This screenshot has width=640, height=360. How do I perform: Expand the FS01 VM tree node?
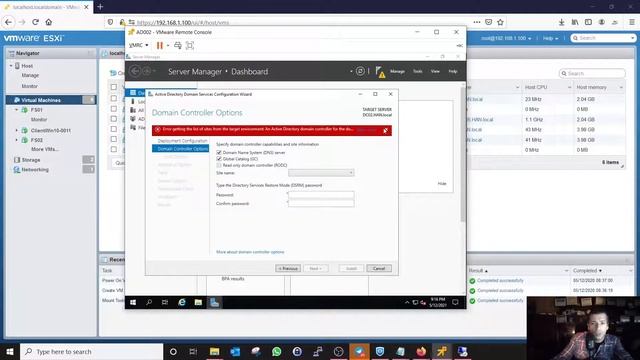(17, 110)
